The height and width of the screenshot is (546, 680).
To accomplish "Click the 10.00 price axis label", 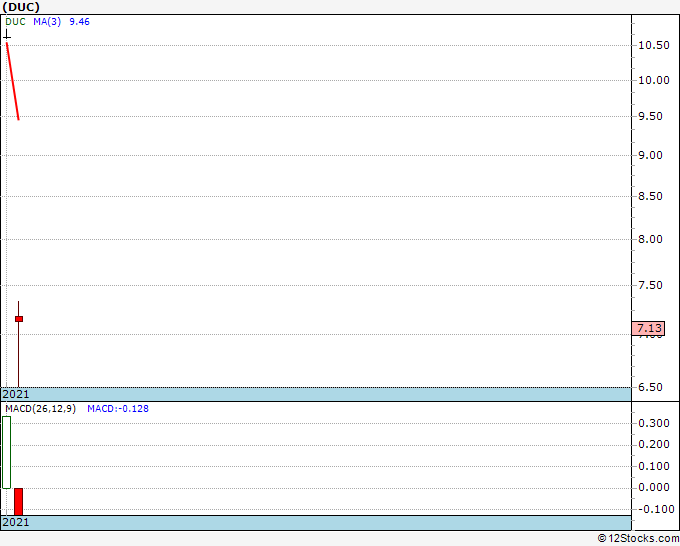I will tap(654, 80).
